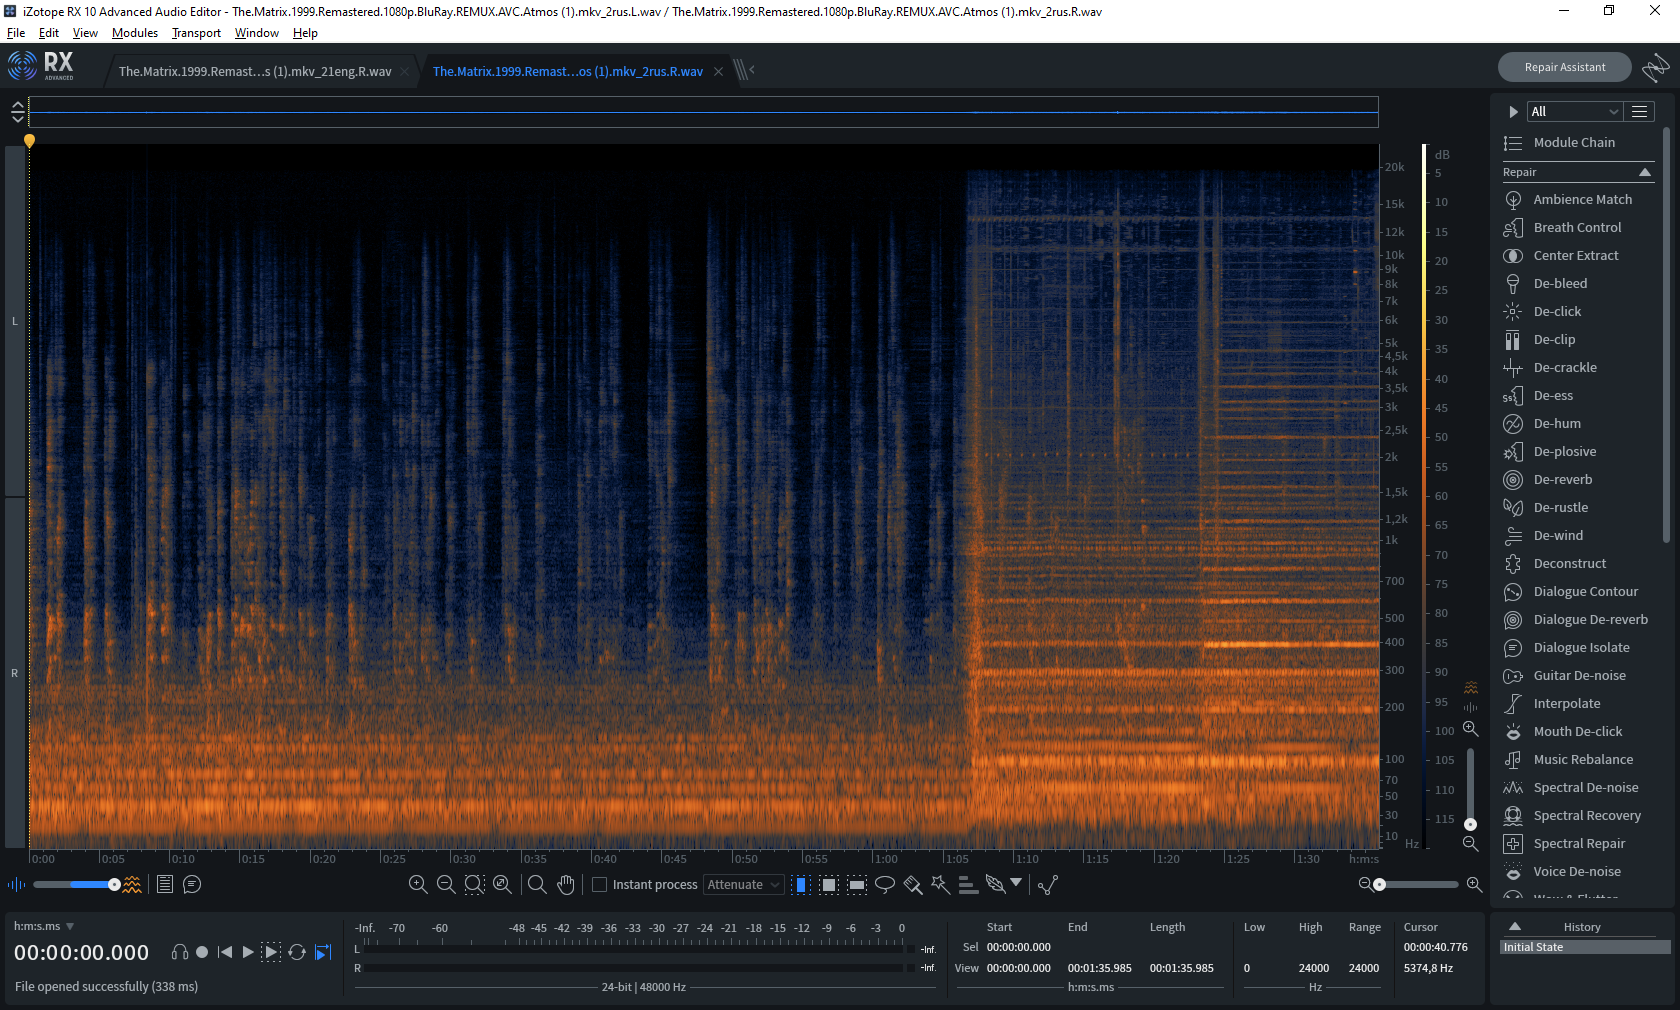The image size is (1680, 1010).
Task: Open the Center Extract module
Action: (x=1576, y=256)
